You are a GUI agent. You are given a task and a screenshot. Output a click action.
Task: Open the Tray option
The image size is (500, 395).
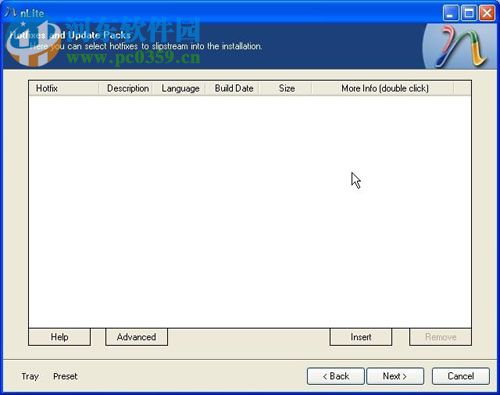30,376
